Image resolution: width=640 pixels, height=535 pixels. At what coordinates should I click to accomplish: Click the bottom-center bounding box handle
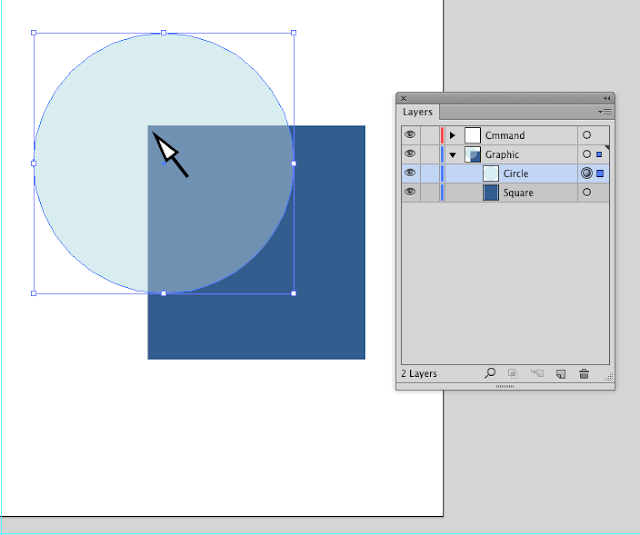click(x=164, y=293)
